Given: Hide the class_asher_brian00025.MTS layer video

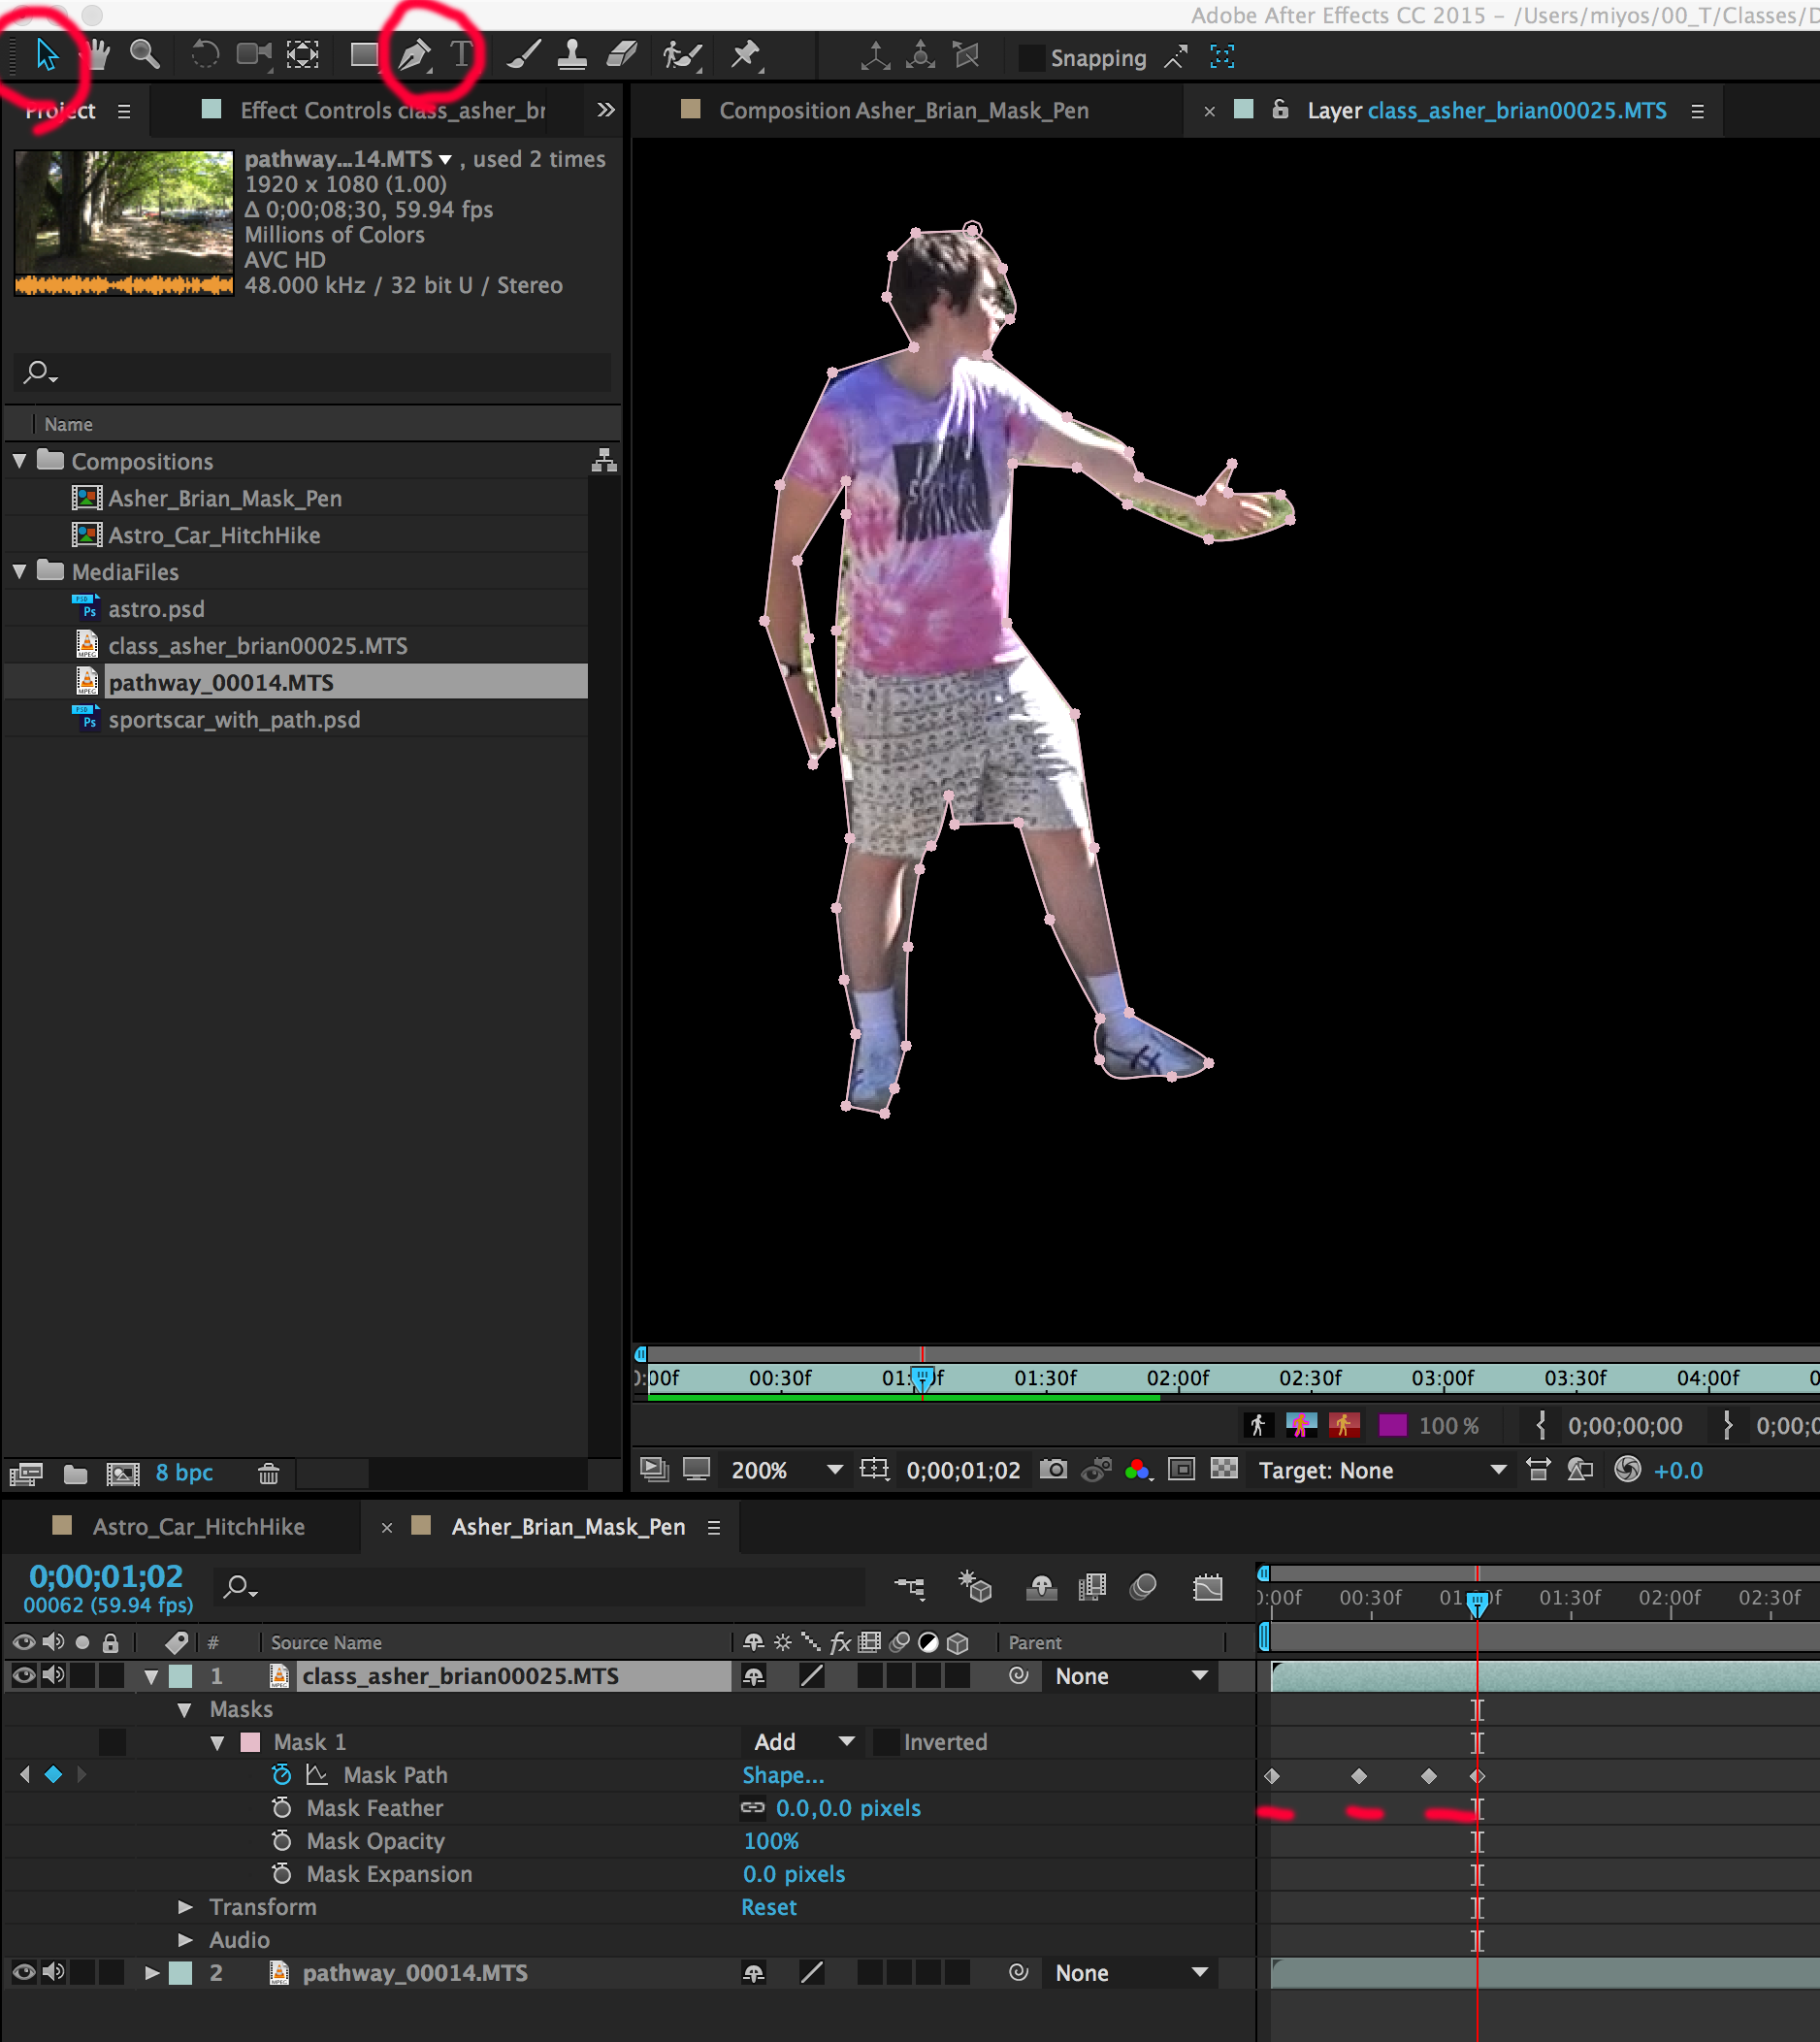Looking at the screenshot, I should click(24, 1676).
